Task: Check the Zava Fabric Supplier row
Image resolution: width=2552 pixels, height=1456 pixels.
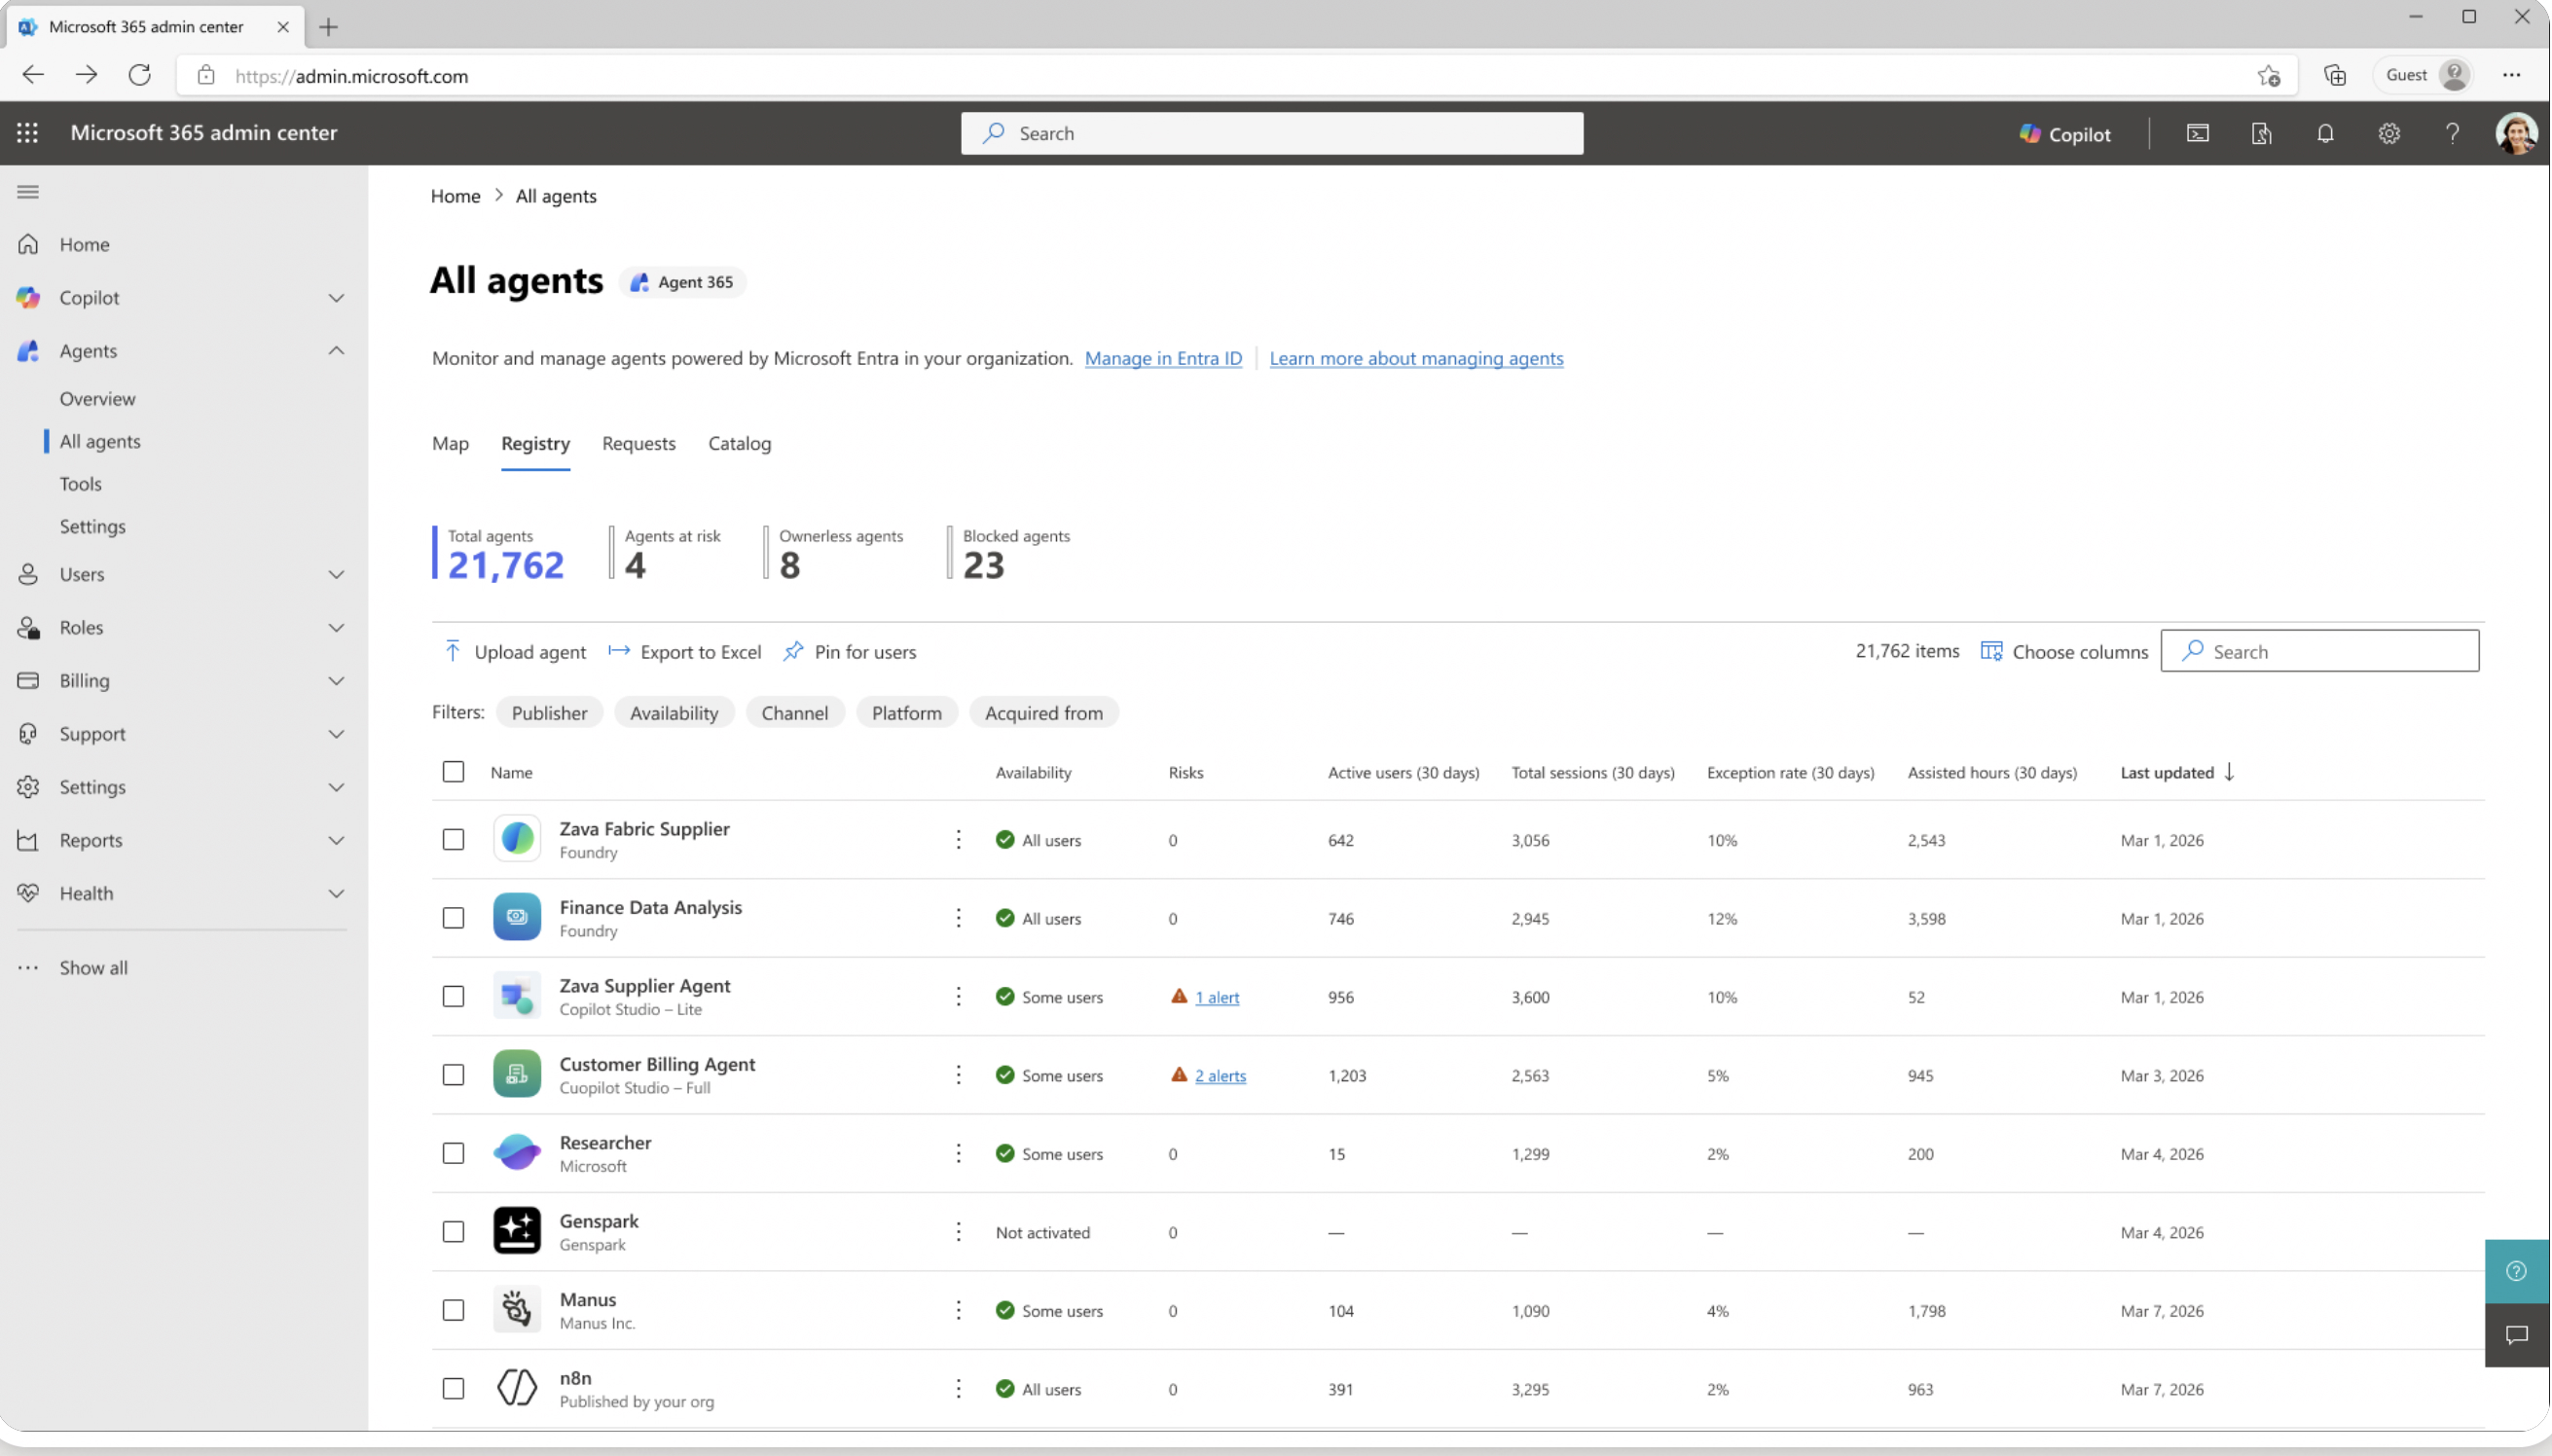Action: coord(453,840)
